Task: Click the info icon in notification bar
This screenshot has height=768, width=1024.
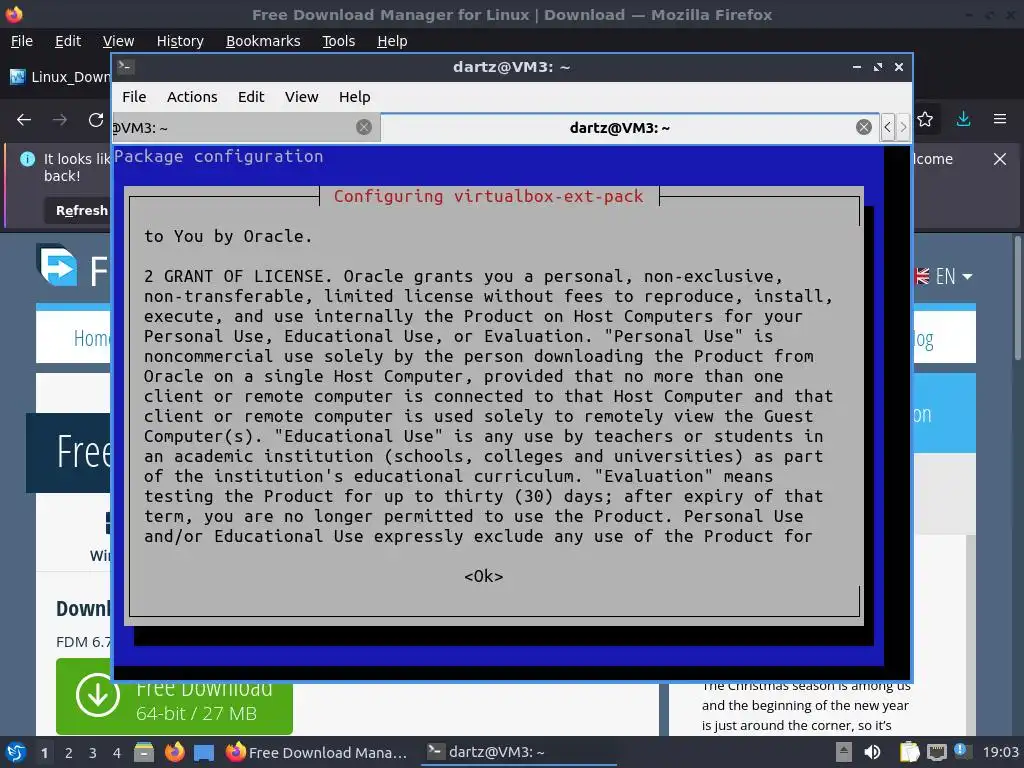Action: coord(27,159)
